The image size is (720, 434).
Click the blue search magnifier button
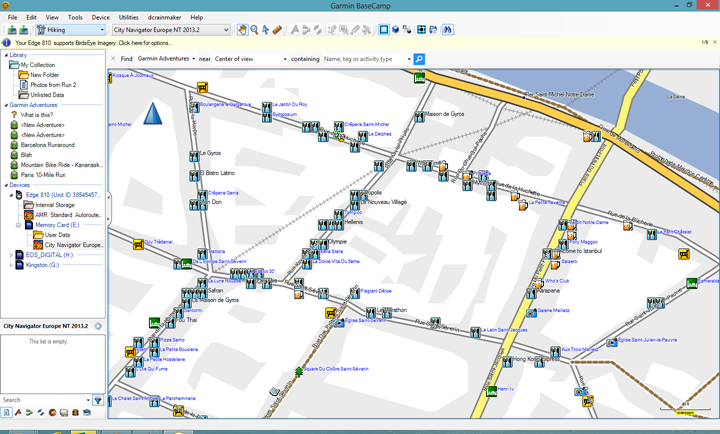pos(419,59)
